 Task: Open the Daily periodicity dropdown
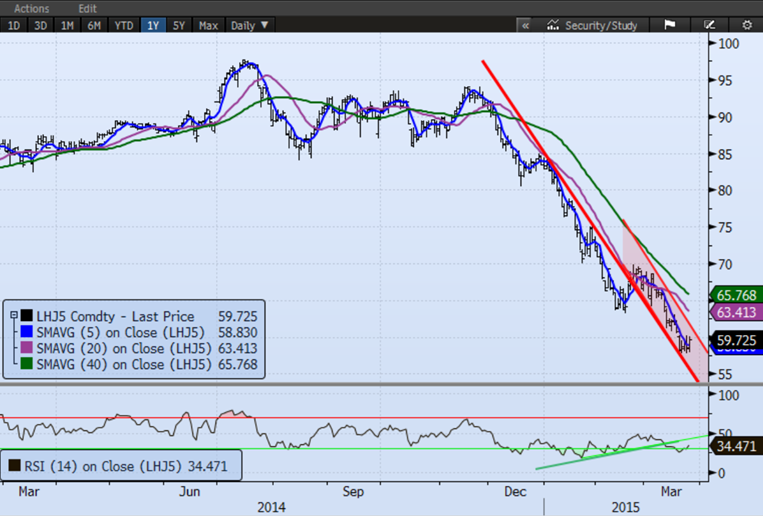coord(248,24)
